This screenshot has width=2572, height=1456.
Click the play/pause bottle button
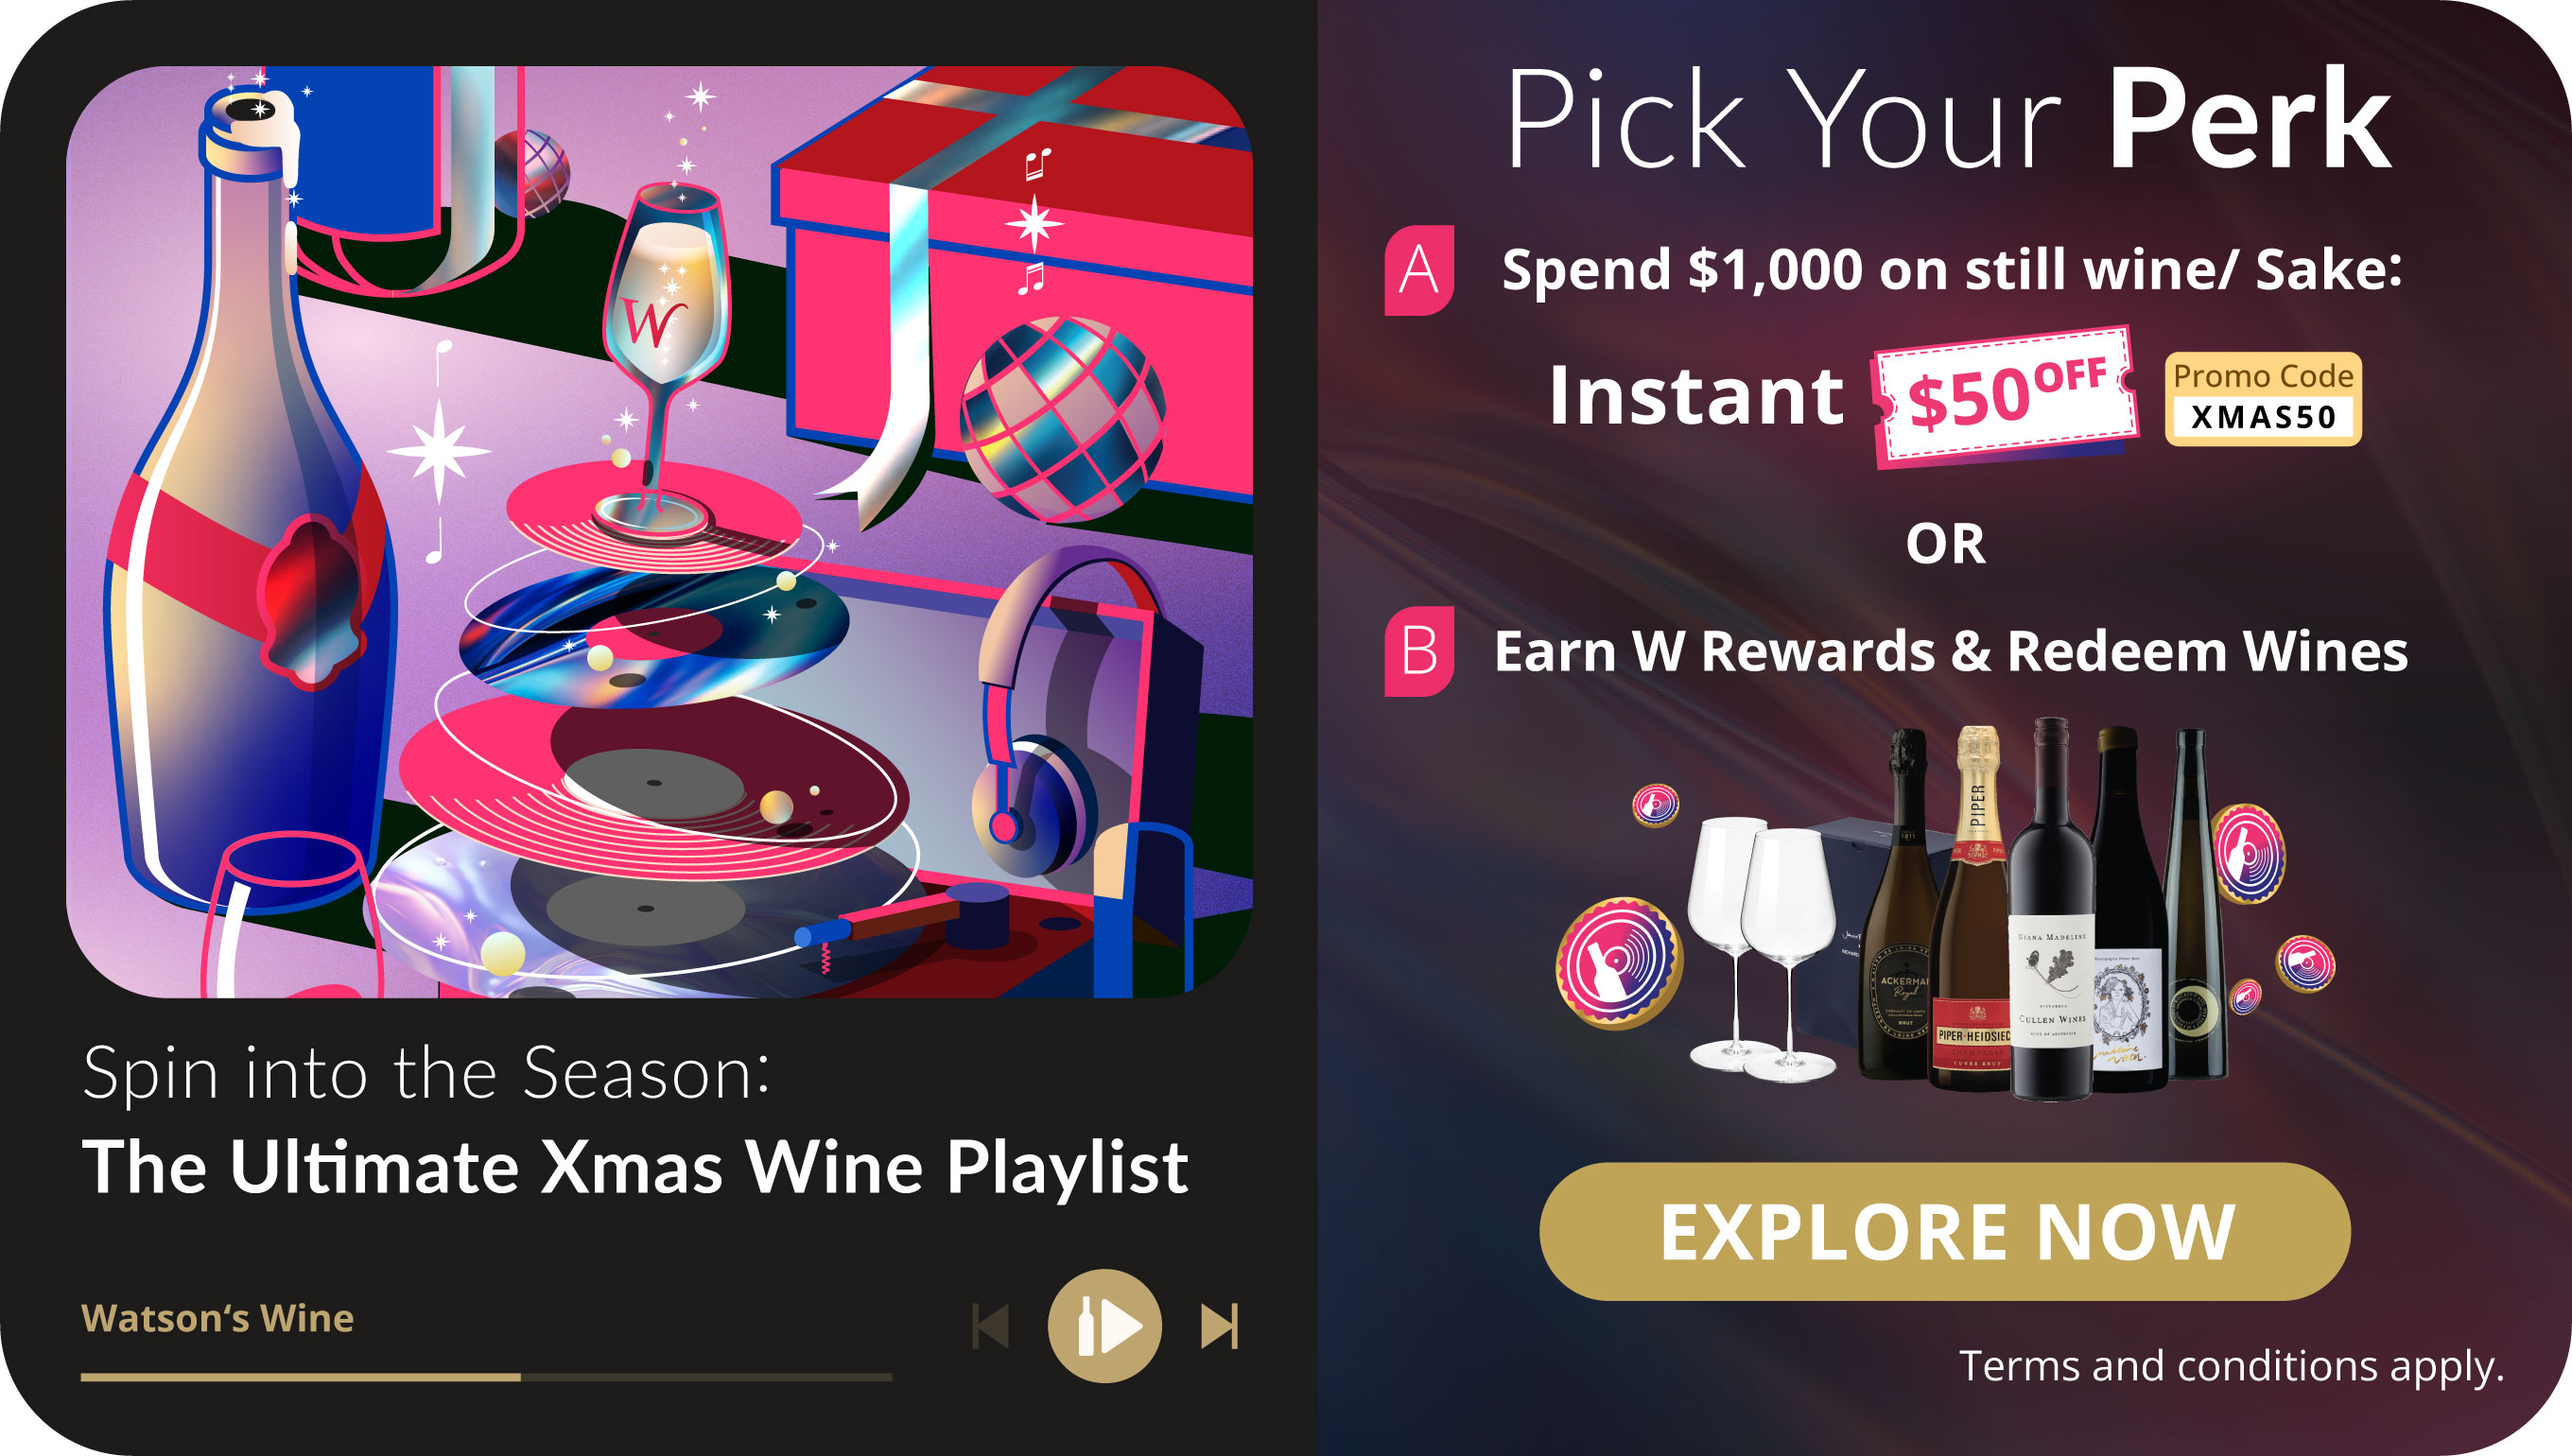pyautogui.click(x=1104, y=1326)
